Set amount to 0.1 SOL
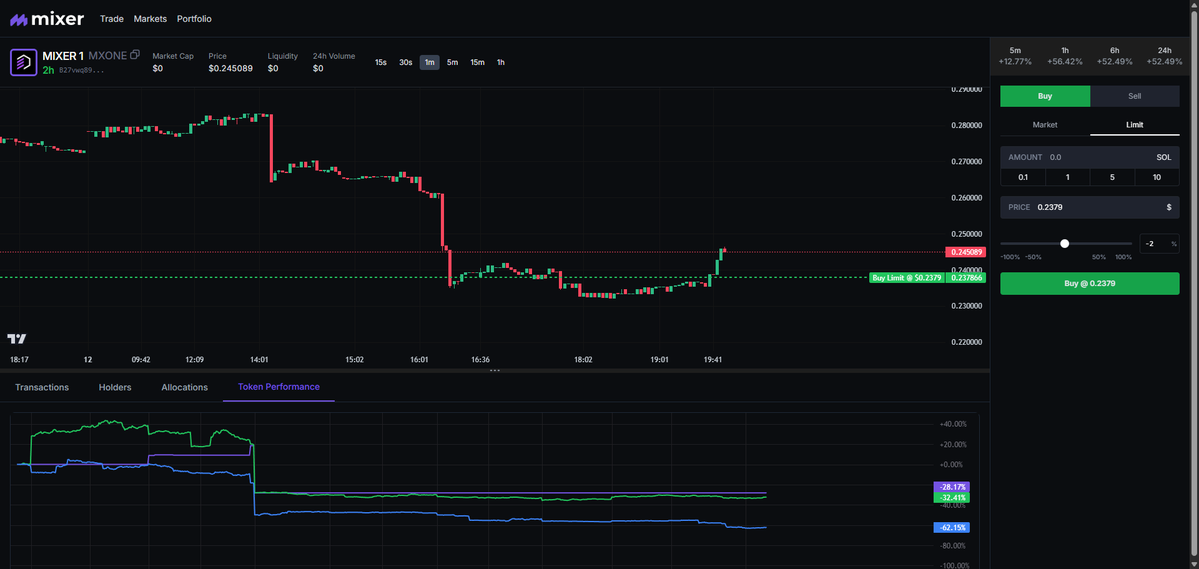1199x569 pixels. coord(1023,177)
